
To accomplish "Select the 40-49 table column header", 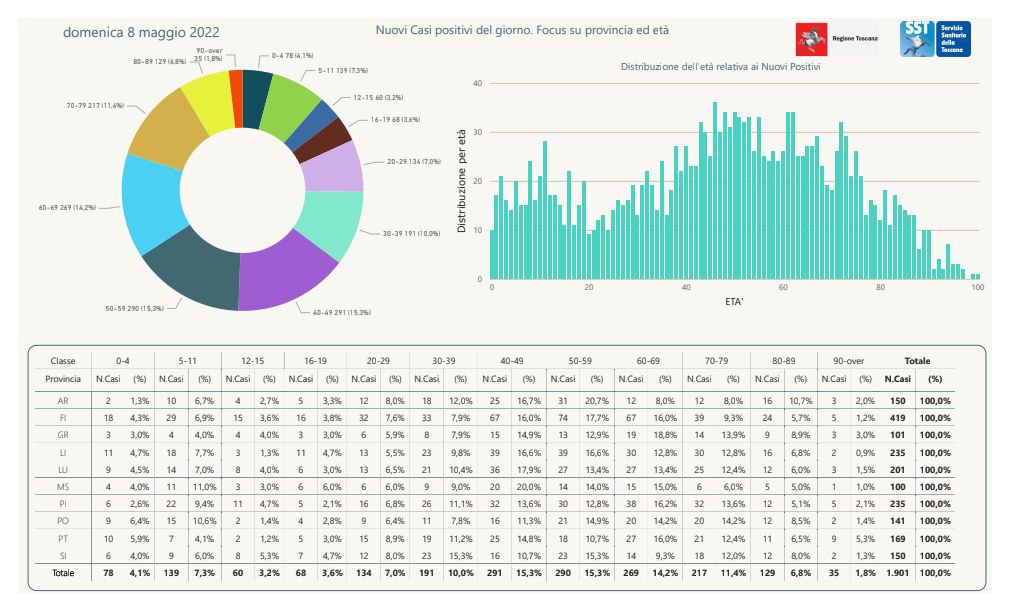I will point(511,360).
